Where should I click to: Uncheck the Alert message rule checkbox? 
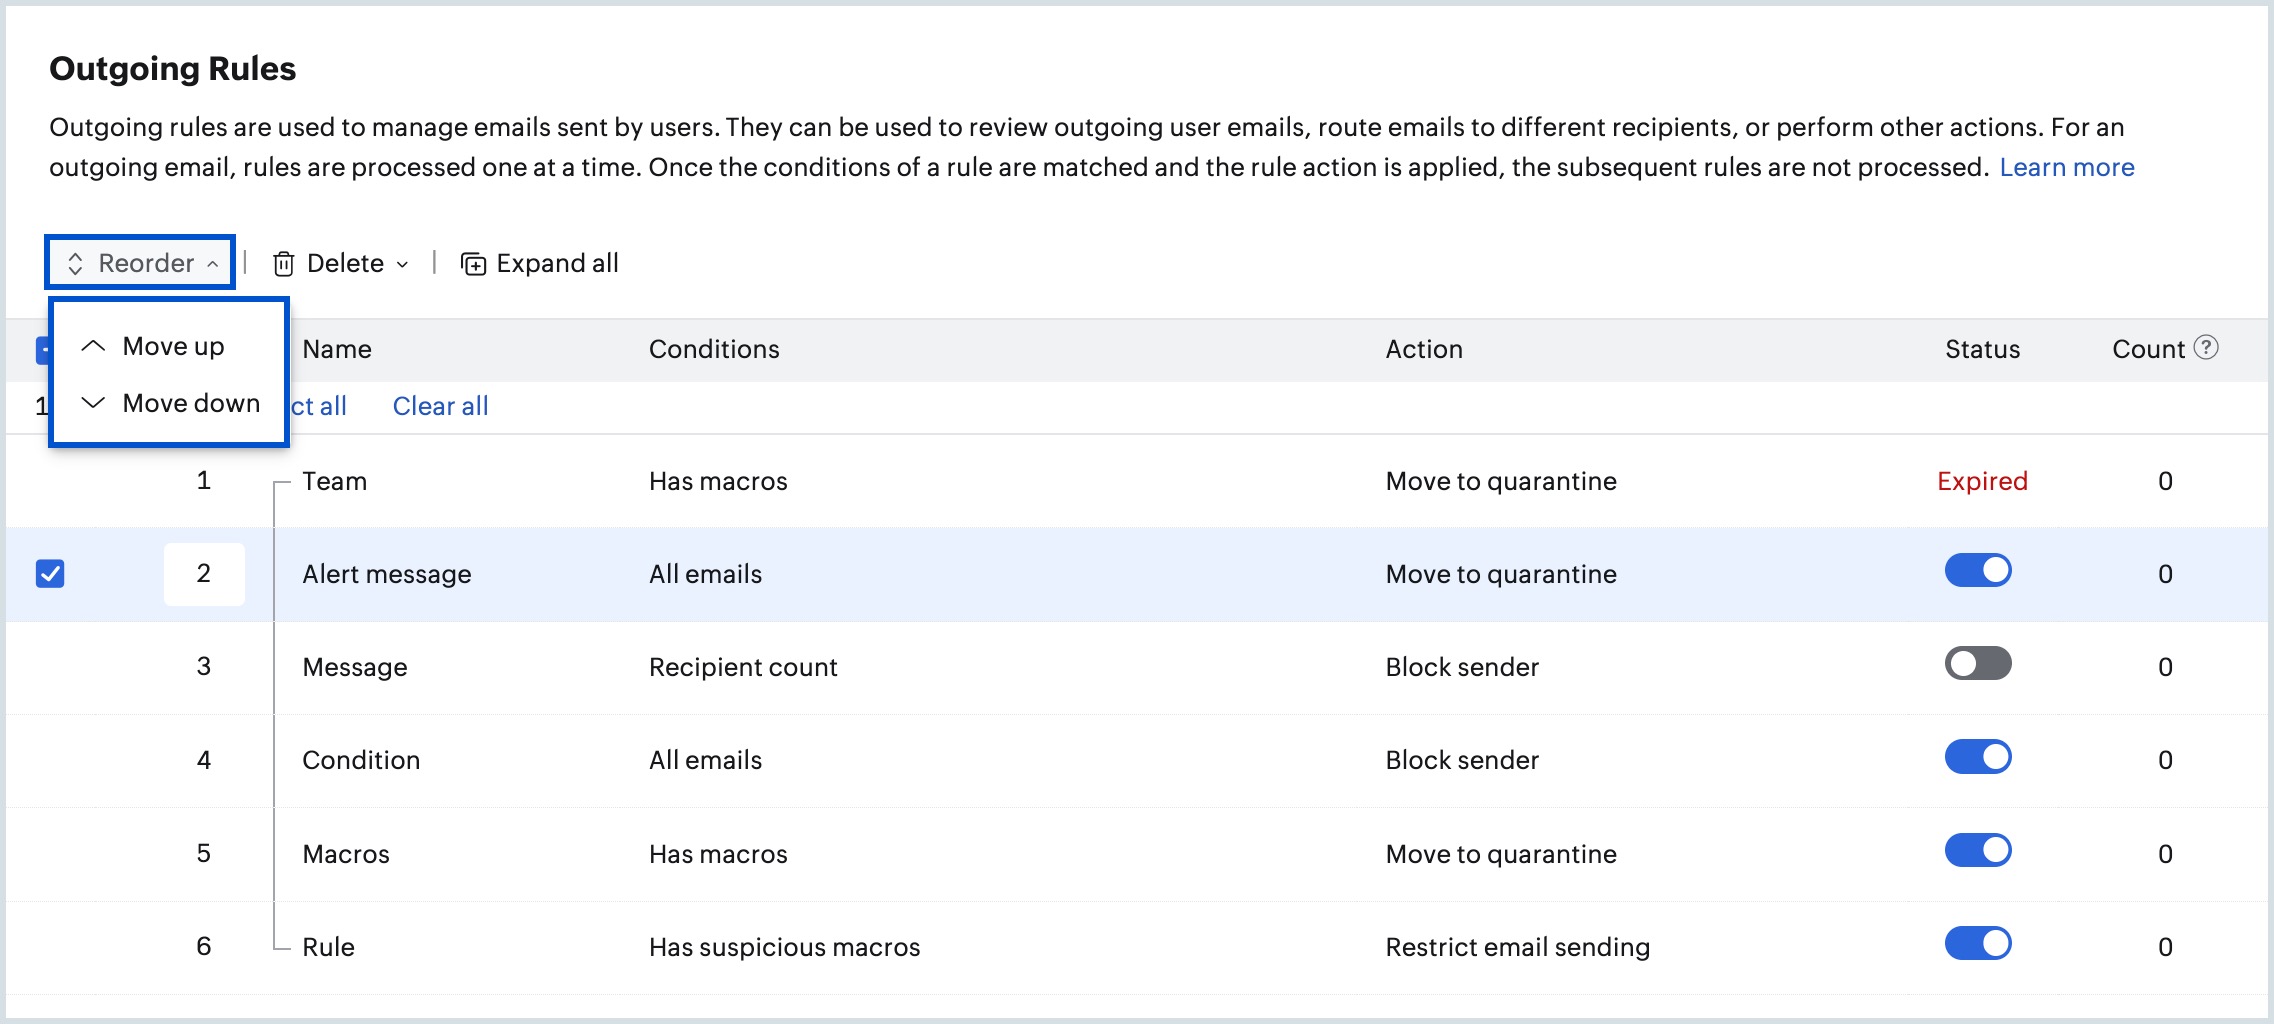[50, 574]
